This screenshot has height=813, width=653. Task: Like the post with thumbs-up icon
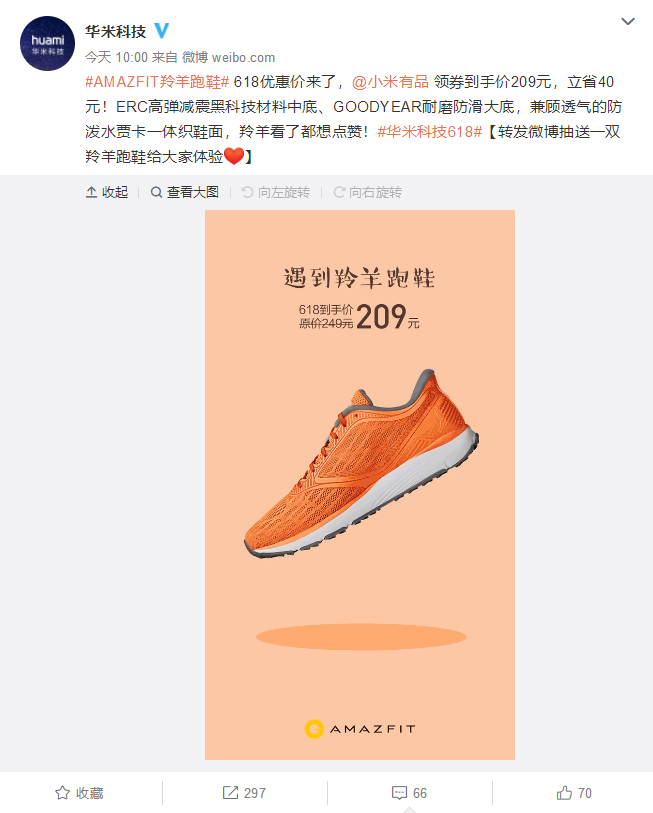tap(564, 792)
